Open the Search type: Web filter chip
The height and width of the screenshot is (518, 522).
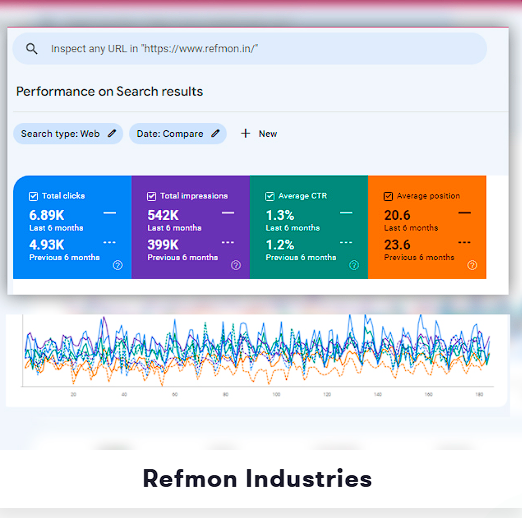pyautogui.click(x=68, y=134)
